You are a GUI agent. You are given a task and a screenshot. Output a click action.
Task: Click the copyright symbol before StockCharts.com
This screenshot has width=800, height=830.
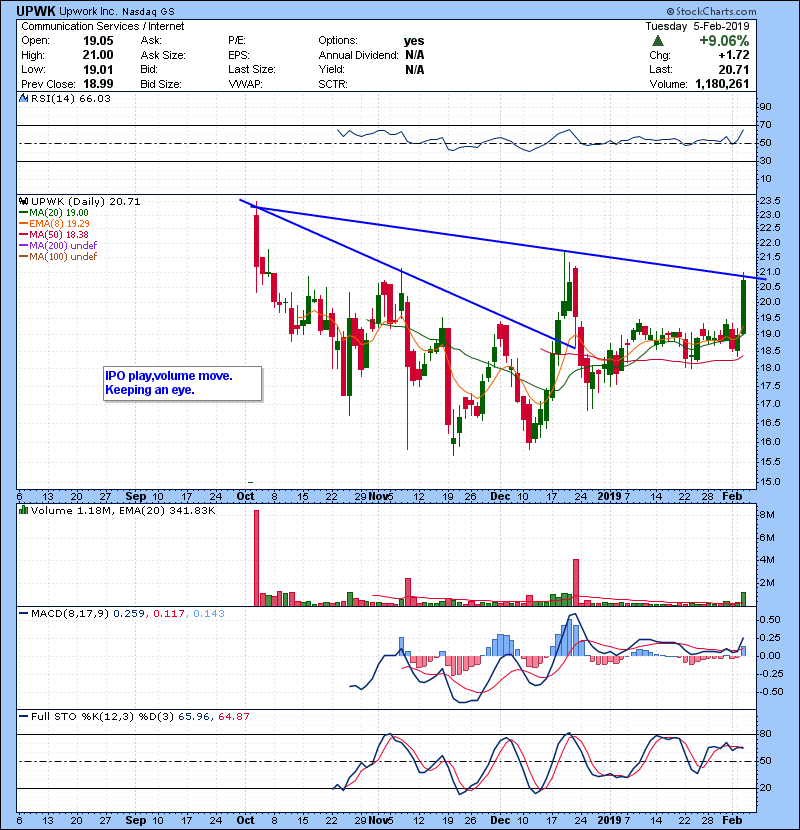tap(670, 11)
